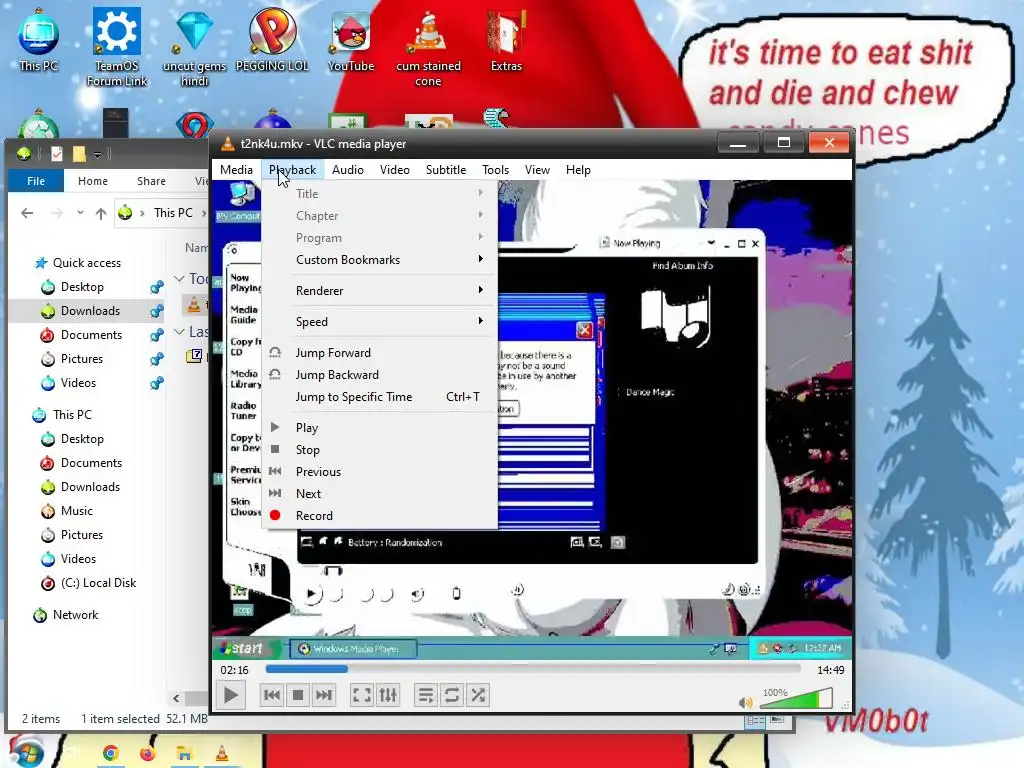1024x768 pixels.
Task: Click VLC previous media button
Action: (x=272, y=696)
